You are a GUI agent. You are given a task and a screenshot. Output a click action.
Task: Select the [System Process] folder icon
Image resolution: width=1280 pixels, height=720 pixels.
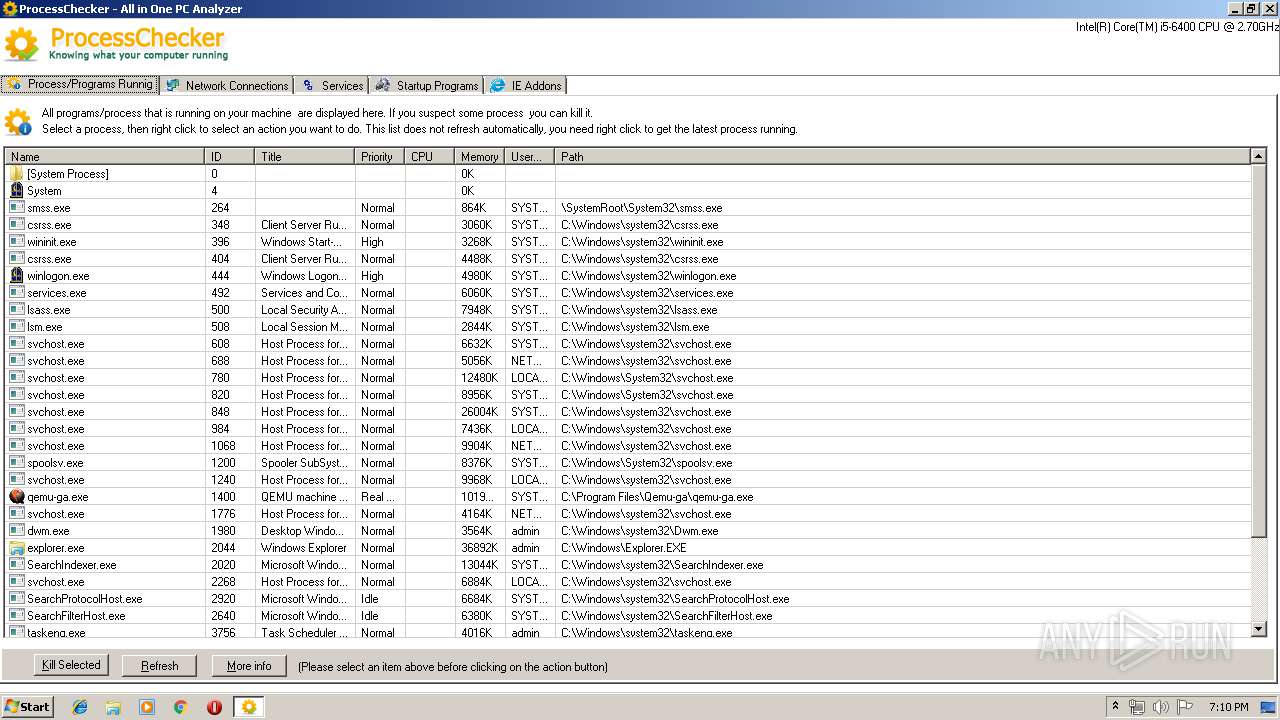point(16,174)
